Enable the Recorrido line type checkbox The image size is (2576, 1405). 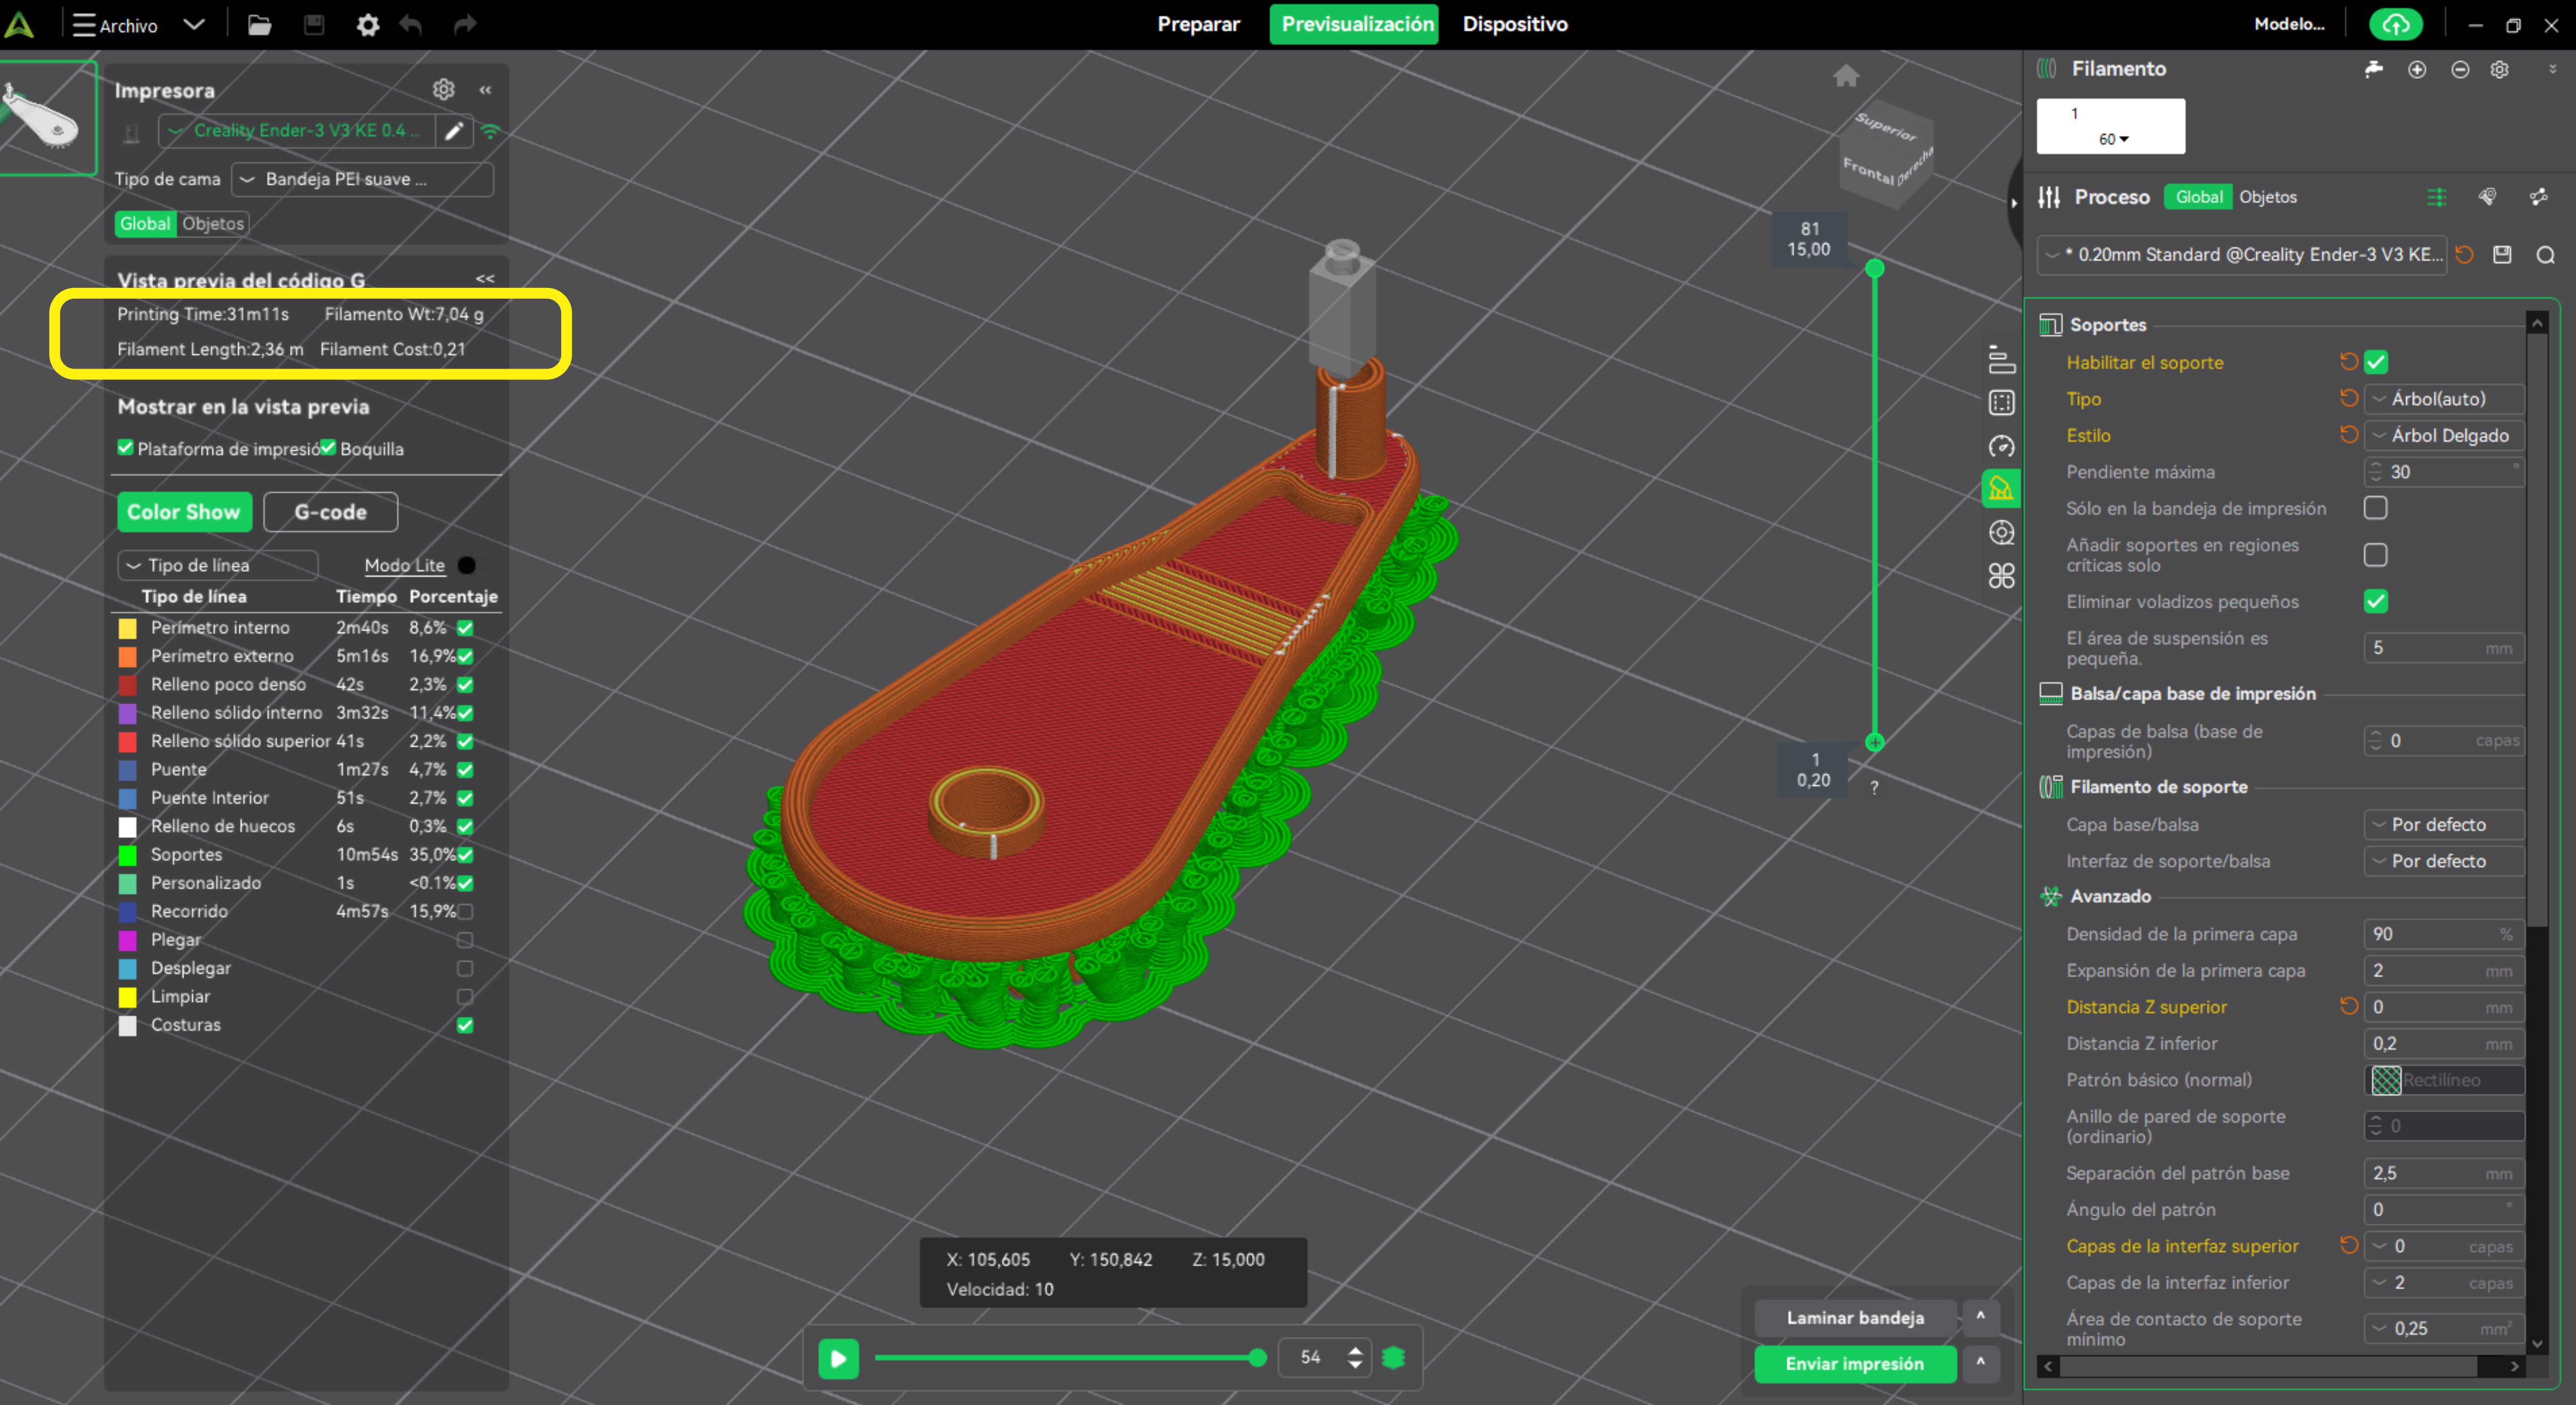(x=465, y=911)
